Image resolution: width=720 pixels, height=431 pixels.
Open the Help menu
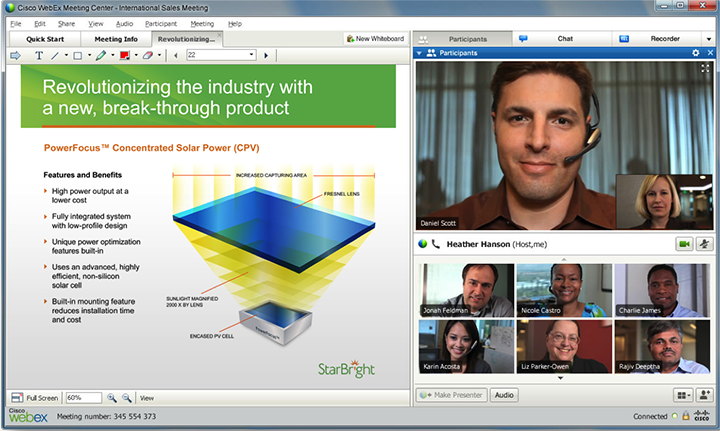click(x=235, y=24)
